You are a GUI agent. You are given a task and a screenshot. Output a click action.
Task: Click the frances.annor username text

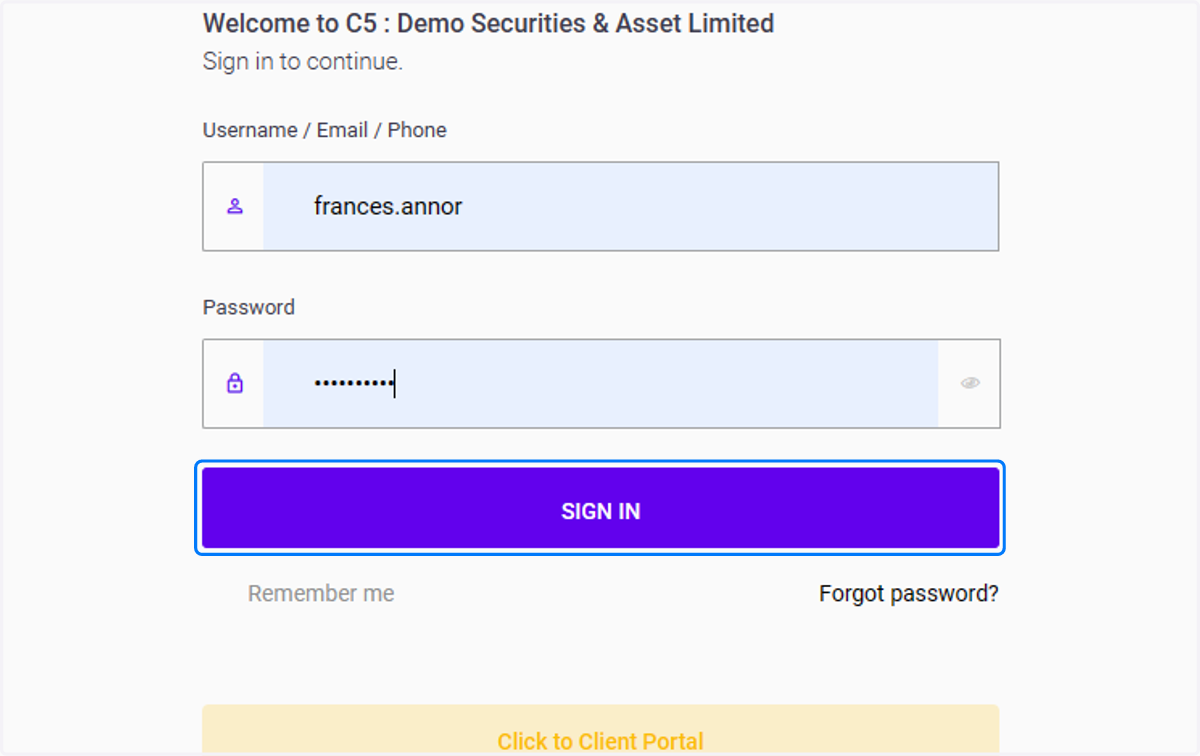pos(388,207)
